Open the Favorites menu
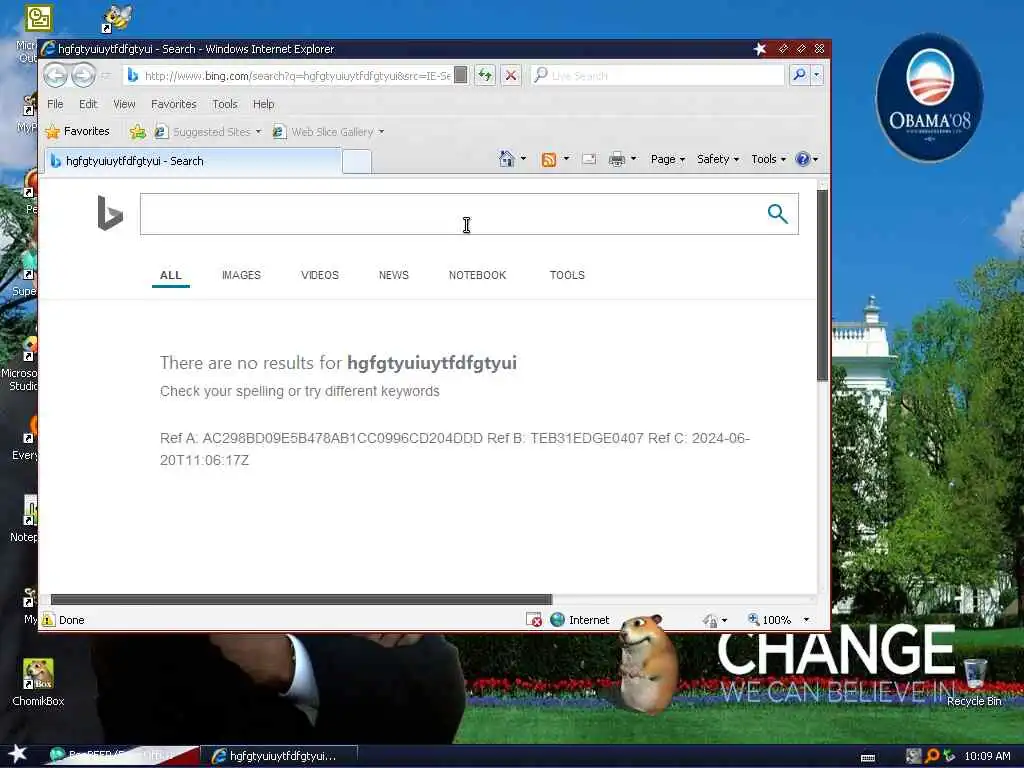The height and width of the screenshot is (768, 1024). [x=174, y=104]
